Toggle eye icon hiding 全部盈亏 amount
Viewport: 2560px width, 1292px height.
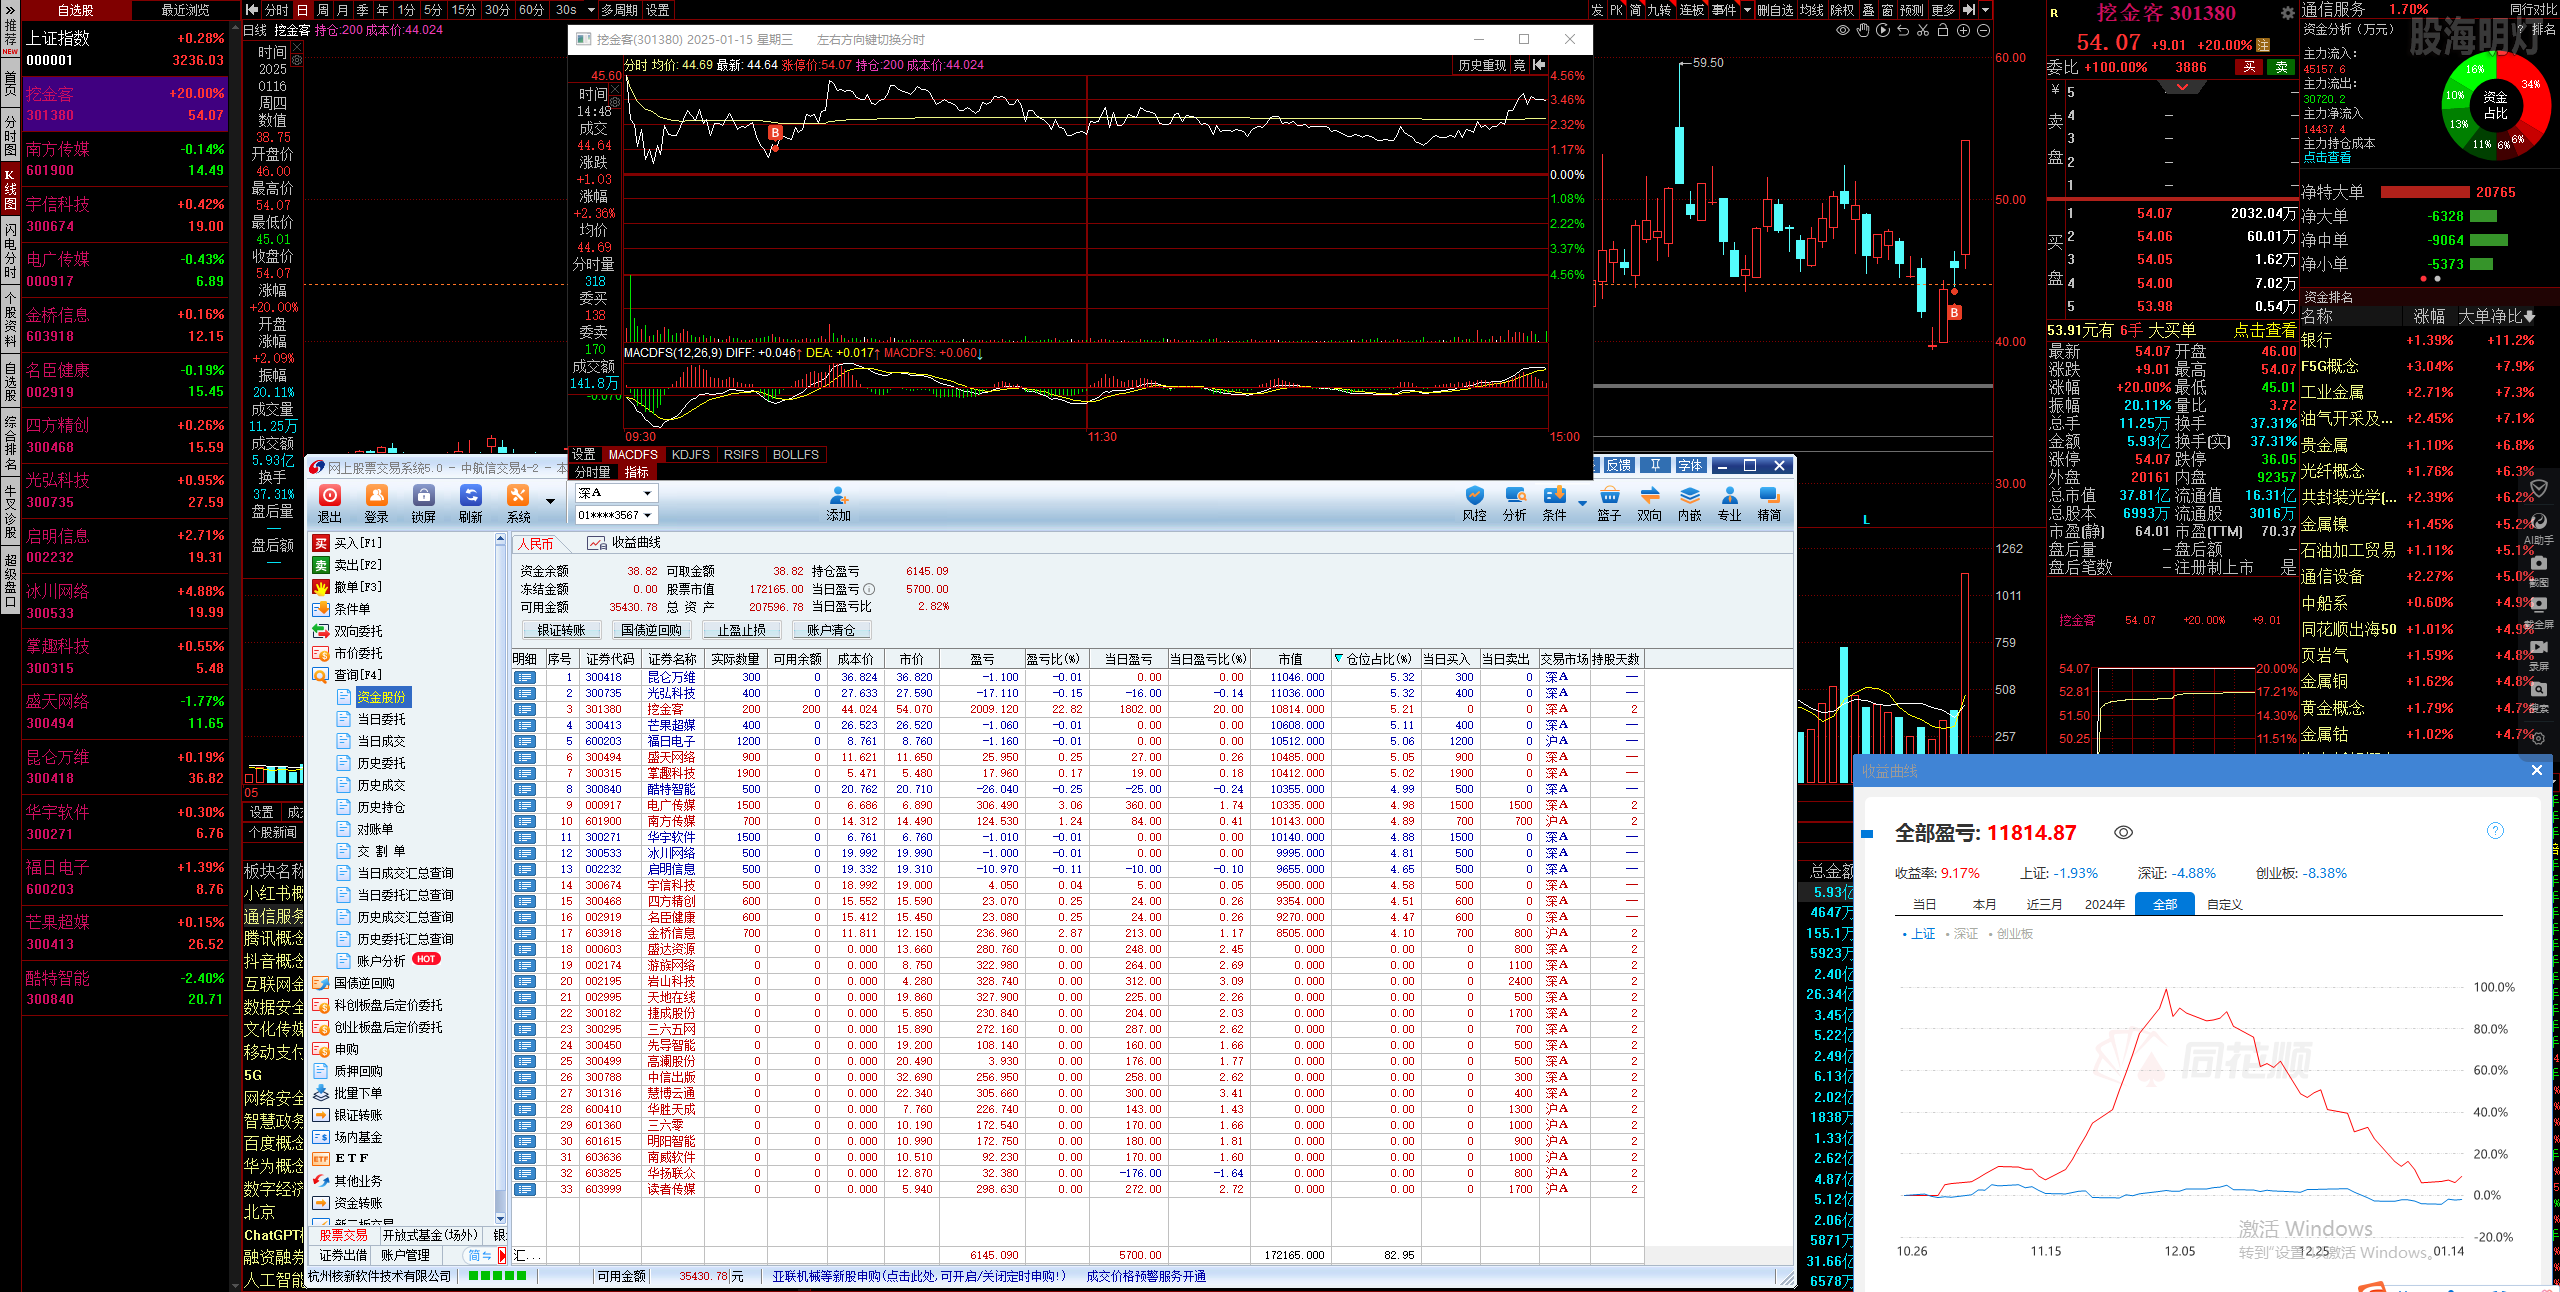[x=2124, y=832]
